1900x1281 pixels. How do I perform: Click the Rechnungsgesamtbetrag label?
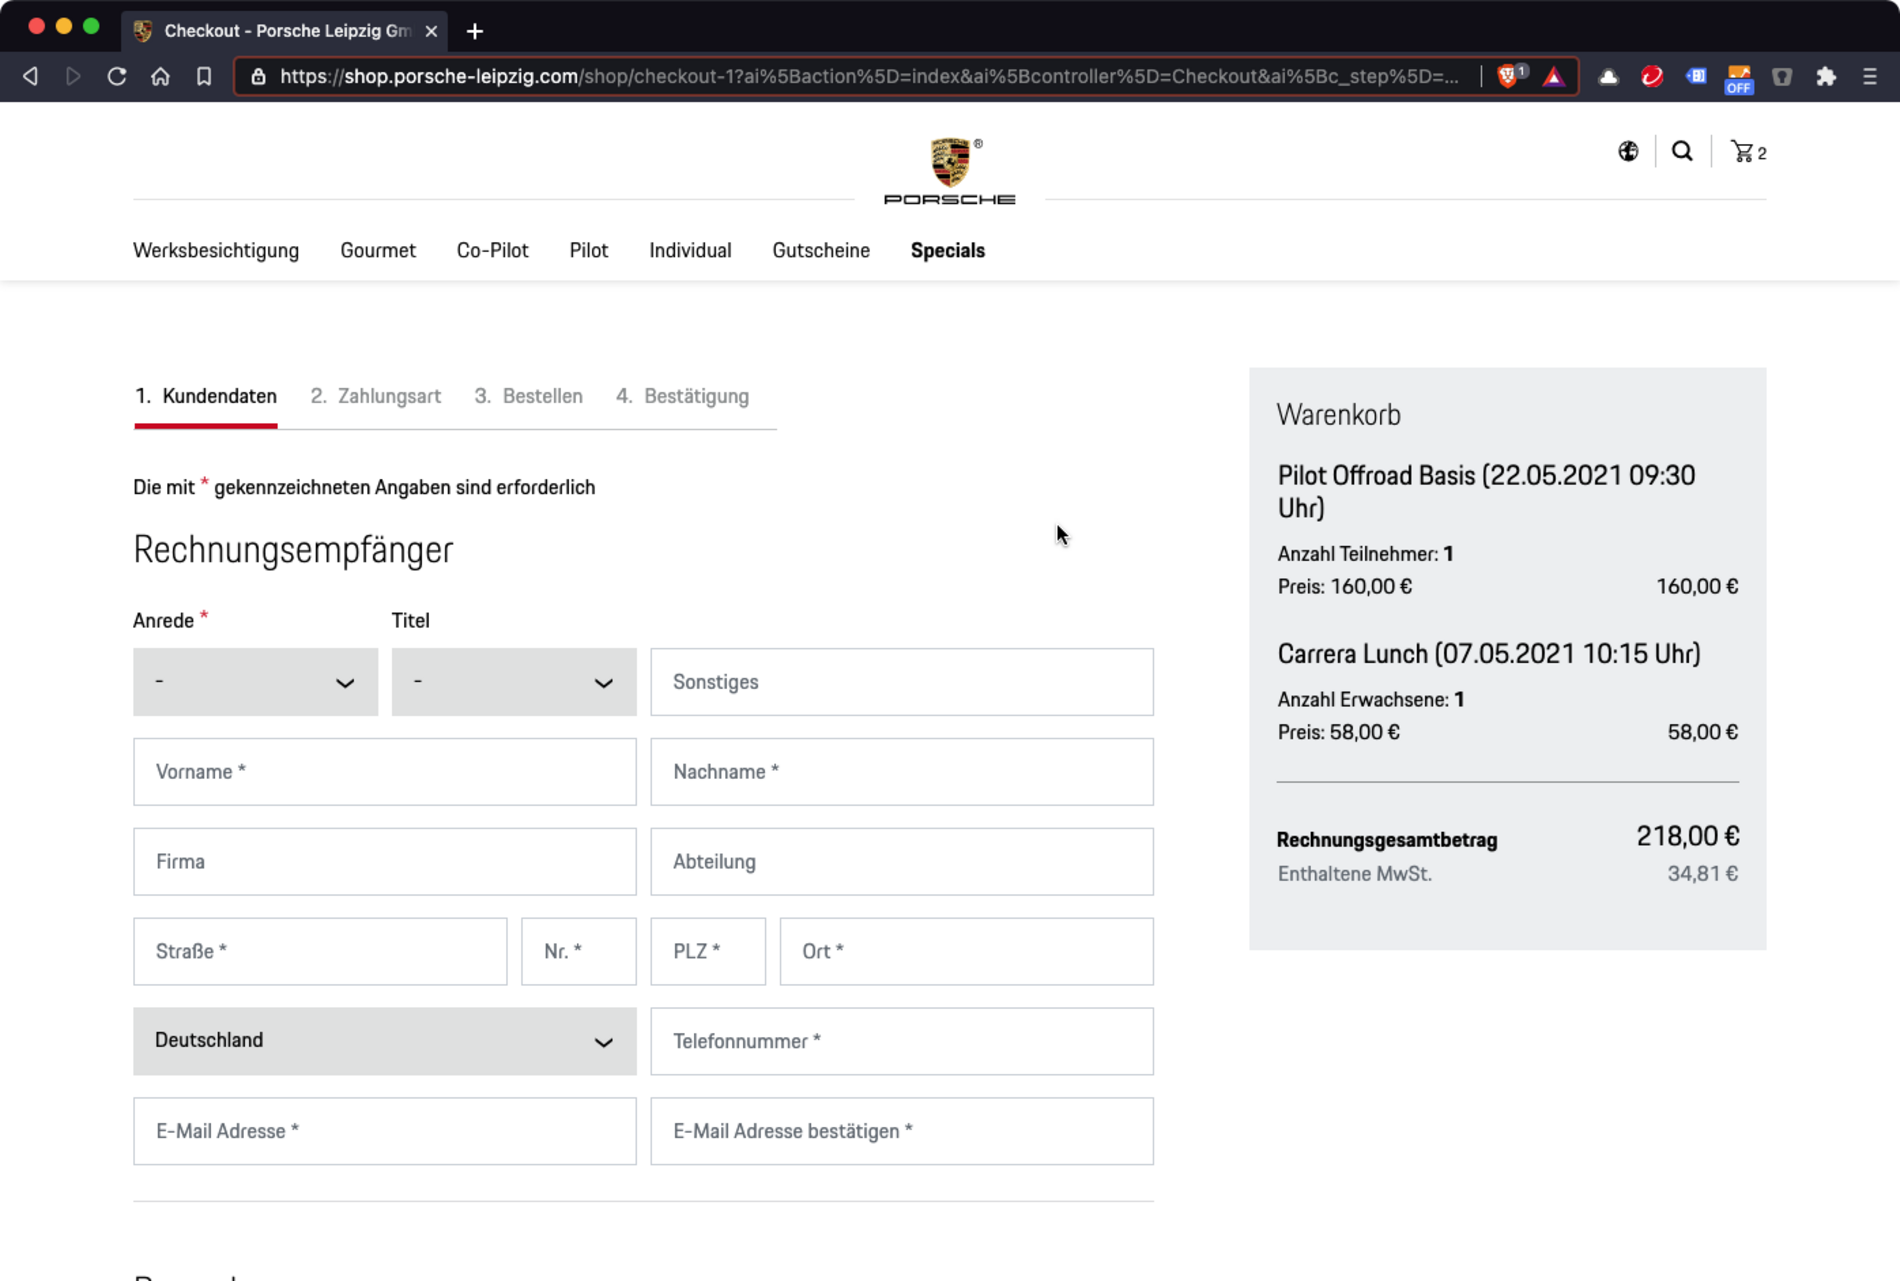click(x=1387, y=840)
